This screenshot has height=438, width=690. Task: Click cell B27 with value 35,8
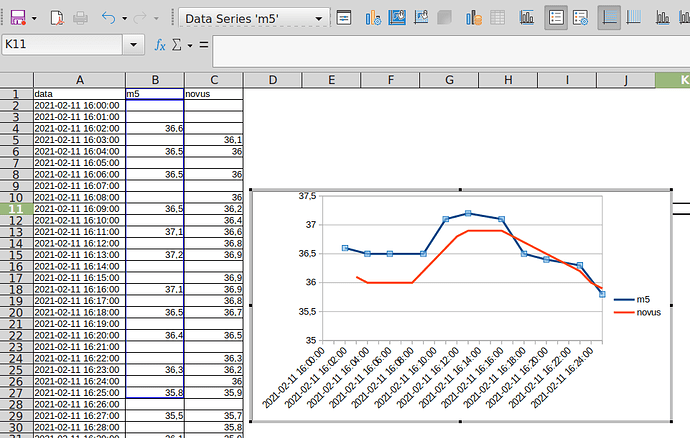[x=155, y=393]
